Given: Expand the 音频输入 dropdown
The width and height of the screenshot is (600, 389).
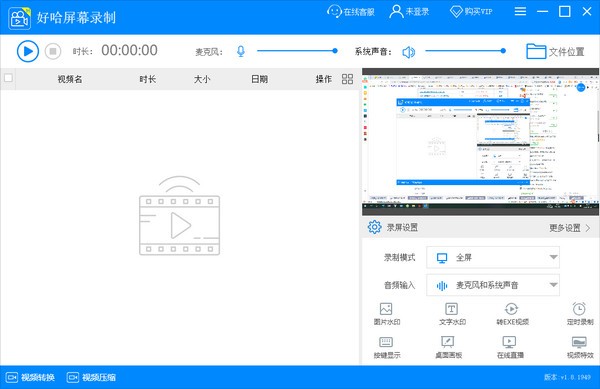Looking at the screenshot, I should tap(493, 285).
